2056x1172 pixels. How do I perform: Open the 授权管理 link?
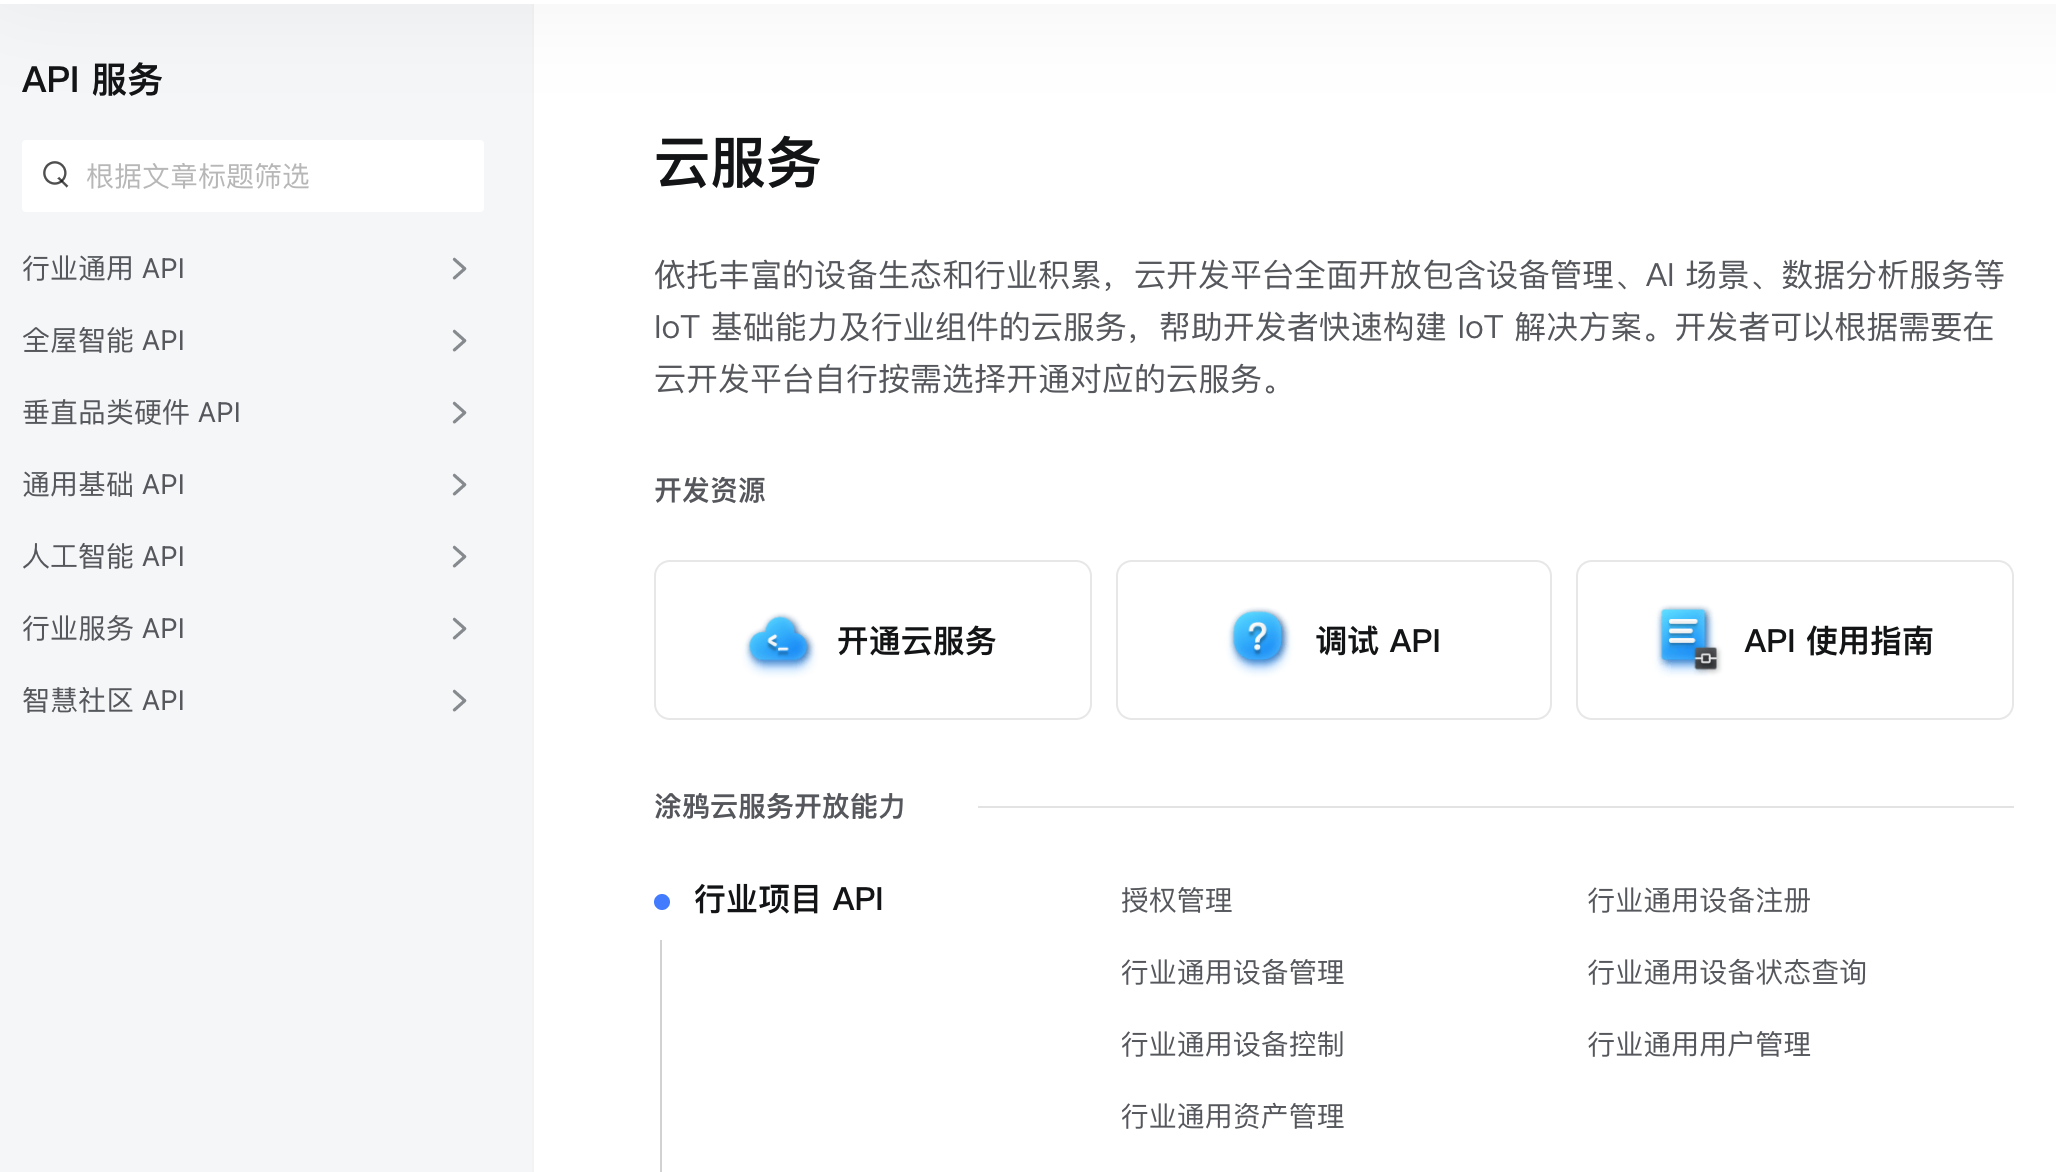point(1178,901)
